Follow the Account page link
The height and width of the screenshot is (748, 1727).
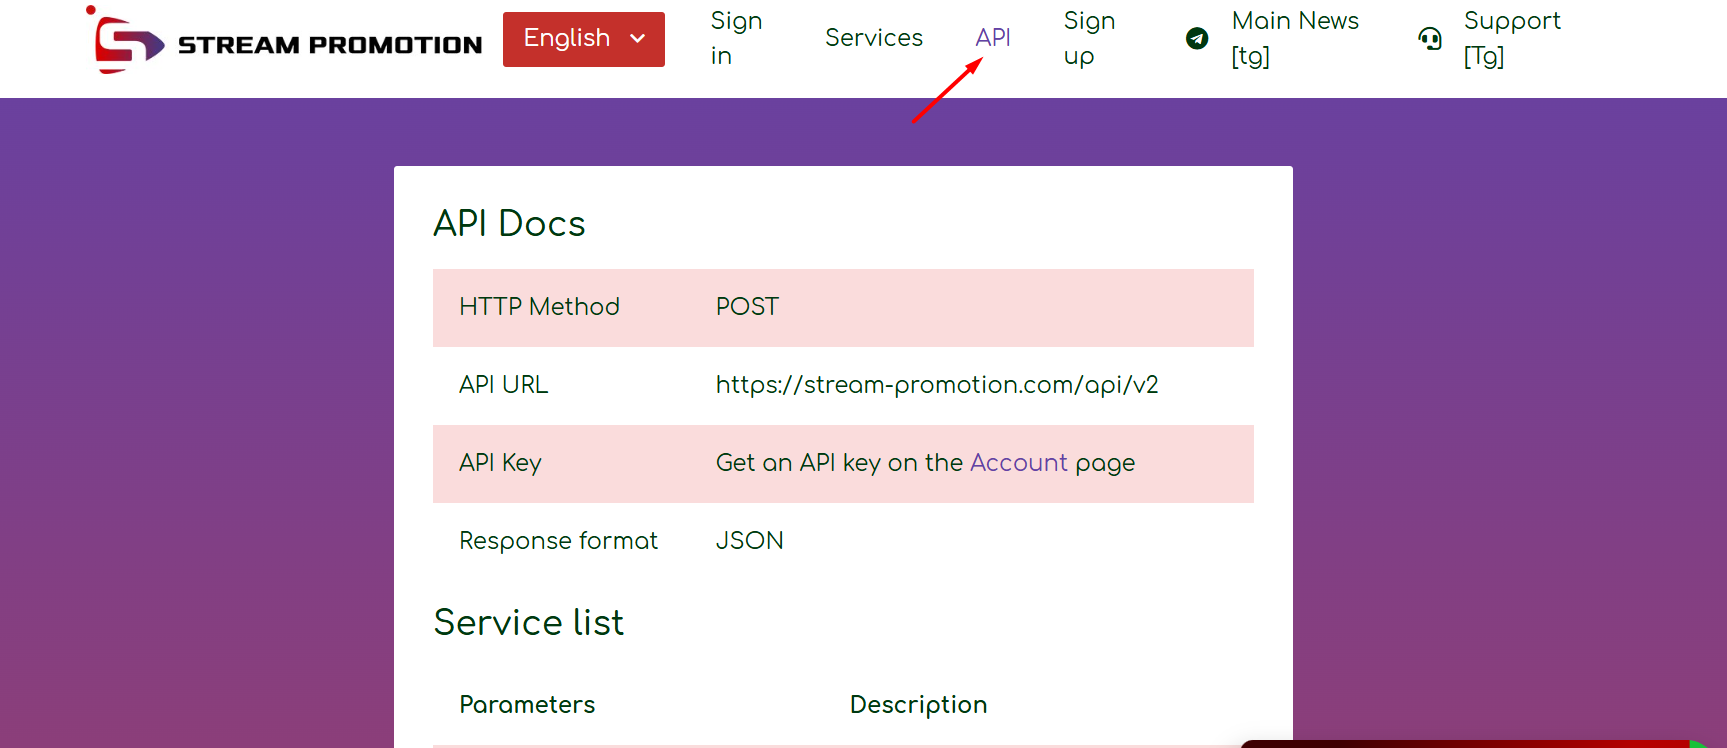[x=1019, y=463]
